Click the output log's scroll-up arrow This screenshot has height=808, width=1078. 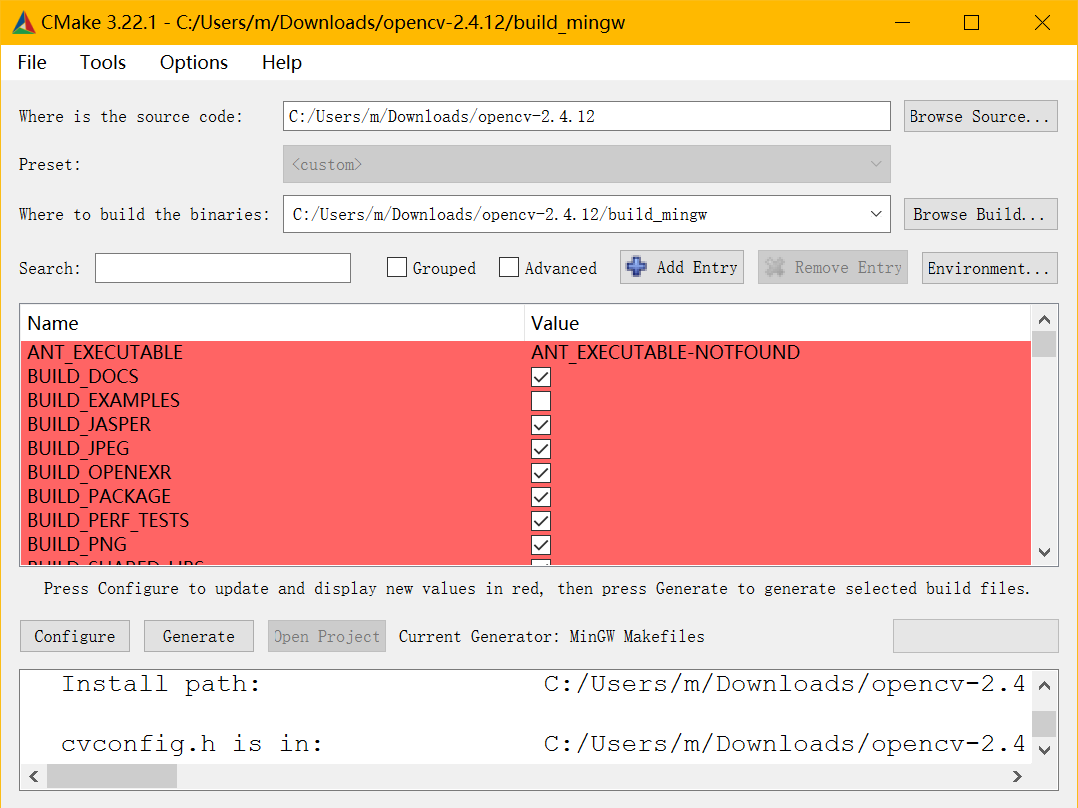[x=1044, y=686]
